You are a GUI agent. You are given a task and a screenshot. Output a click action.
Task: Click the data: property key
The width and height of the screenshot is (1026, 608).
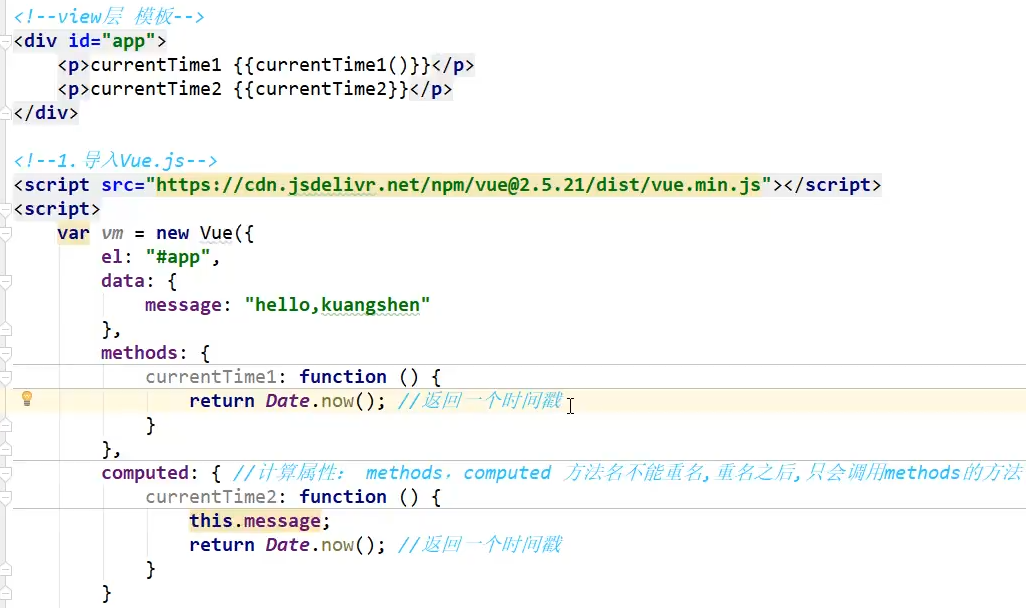coord(128,281)
